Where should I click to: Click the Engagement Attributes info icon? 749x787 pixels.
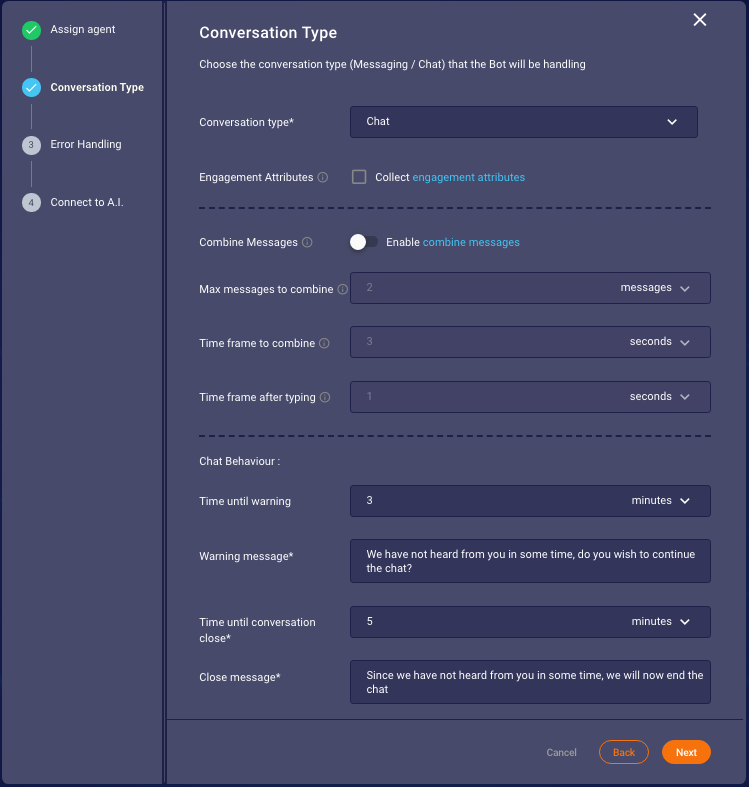[323, 177]
